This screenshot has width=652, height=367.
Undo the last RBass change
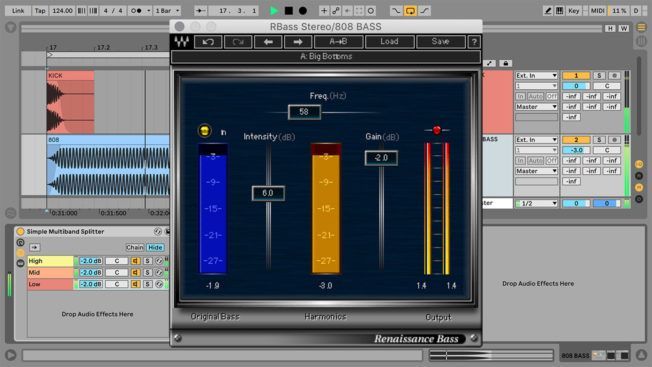pos(207,42)
